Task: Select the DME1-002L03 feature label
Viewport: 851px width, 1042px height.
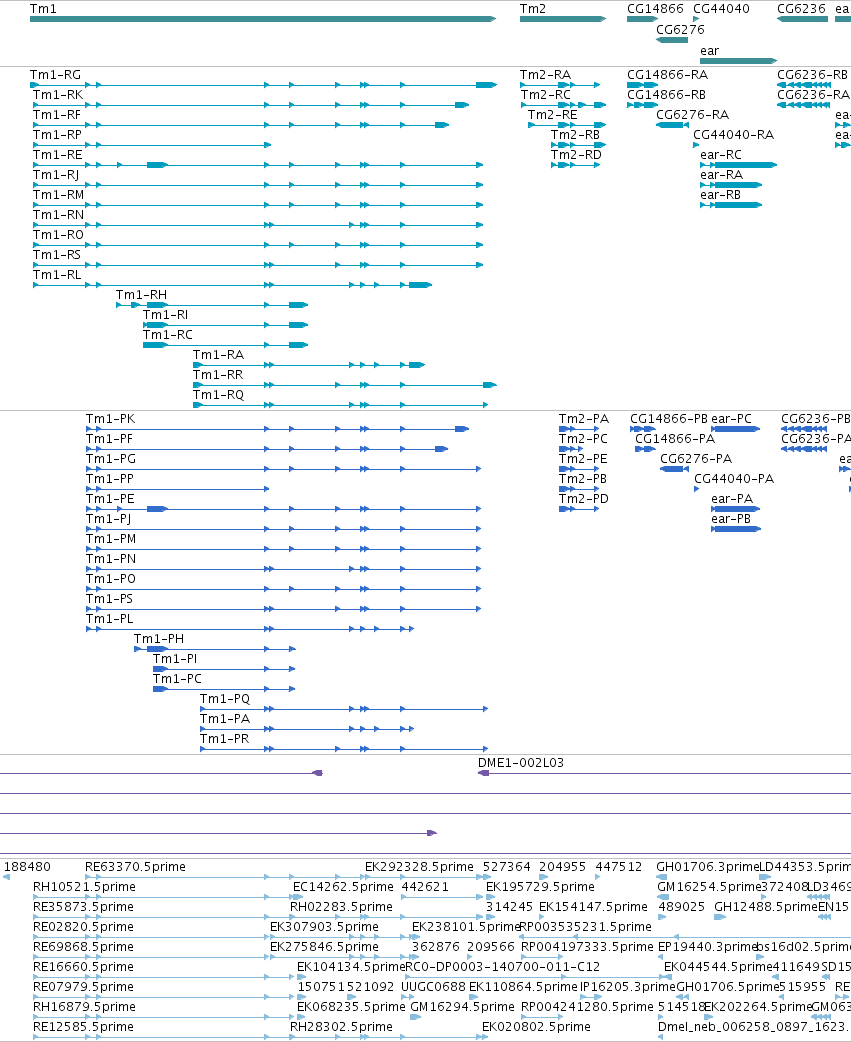Action: [521, 762]
